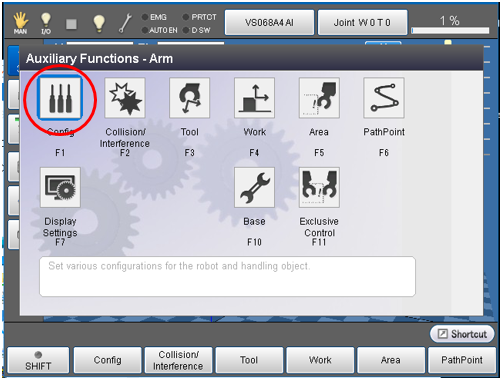Click the bottom Area function key
This screenshot has height=380, width=502.
click(x=391, y=360)
